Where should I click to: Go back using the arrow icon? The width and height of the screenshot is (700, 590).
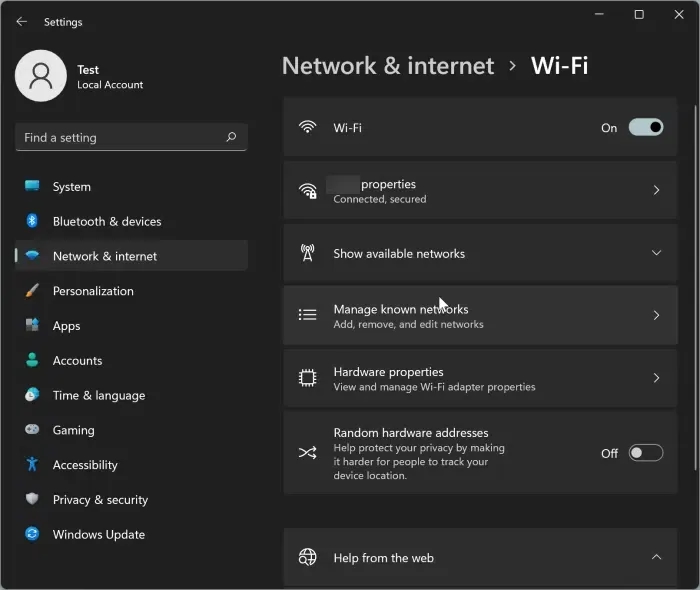click(21, 22)
